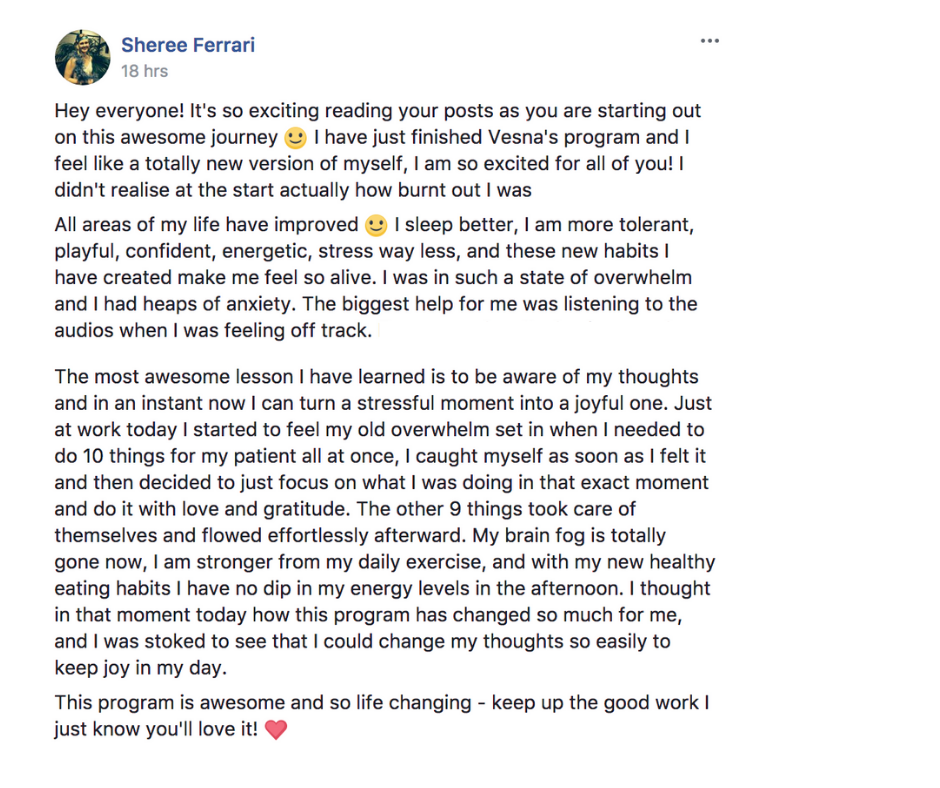Click the words 'love and gratitude'
The image size is (940, 788).
pyautogui.click(x=265, y=509)
